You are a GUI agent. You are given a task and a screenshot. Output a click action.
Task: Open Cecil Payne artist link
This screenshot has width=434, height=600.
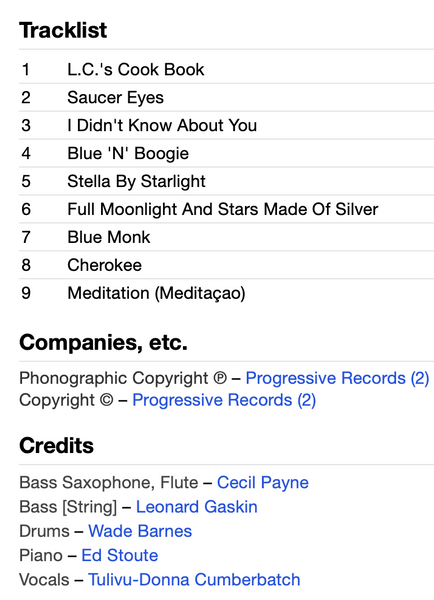click(263, 482)
